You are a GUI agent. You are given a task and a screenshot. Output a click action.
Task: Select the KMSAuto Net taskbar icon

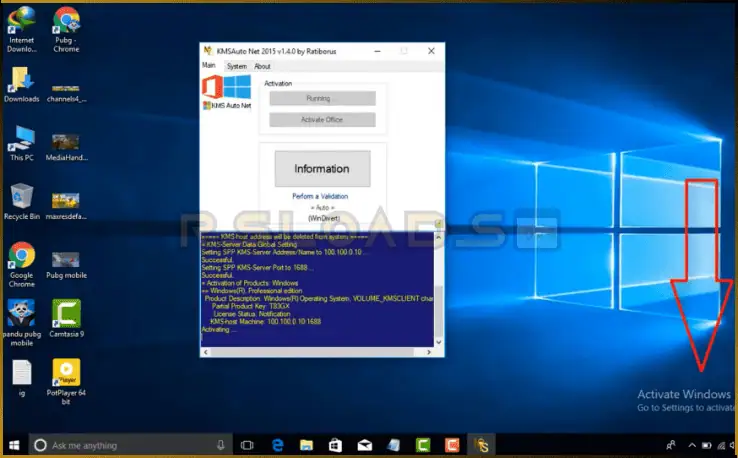click(481, 445)
